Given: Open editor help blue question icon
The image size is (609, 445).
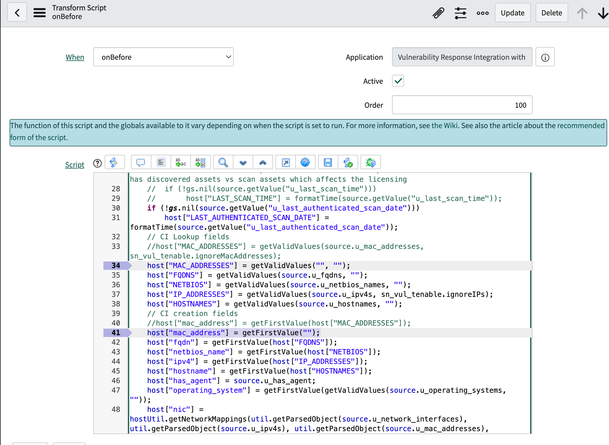Looking at the screenshot, I should (305, 162).
